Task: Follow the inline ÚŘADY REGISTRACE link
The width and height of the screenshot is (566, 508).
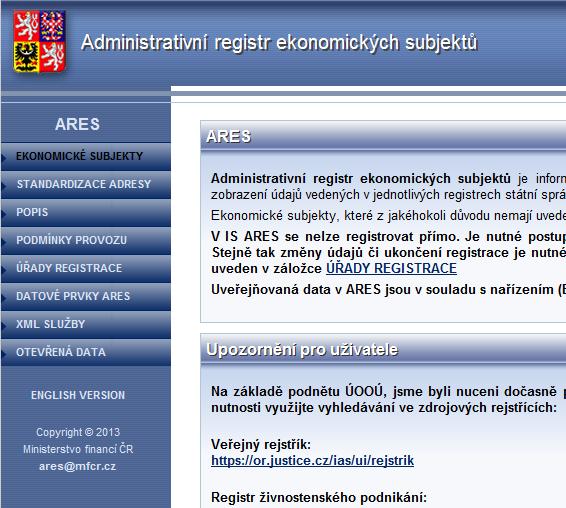Action: tap(391, 268)
